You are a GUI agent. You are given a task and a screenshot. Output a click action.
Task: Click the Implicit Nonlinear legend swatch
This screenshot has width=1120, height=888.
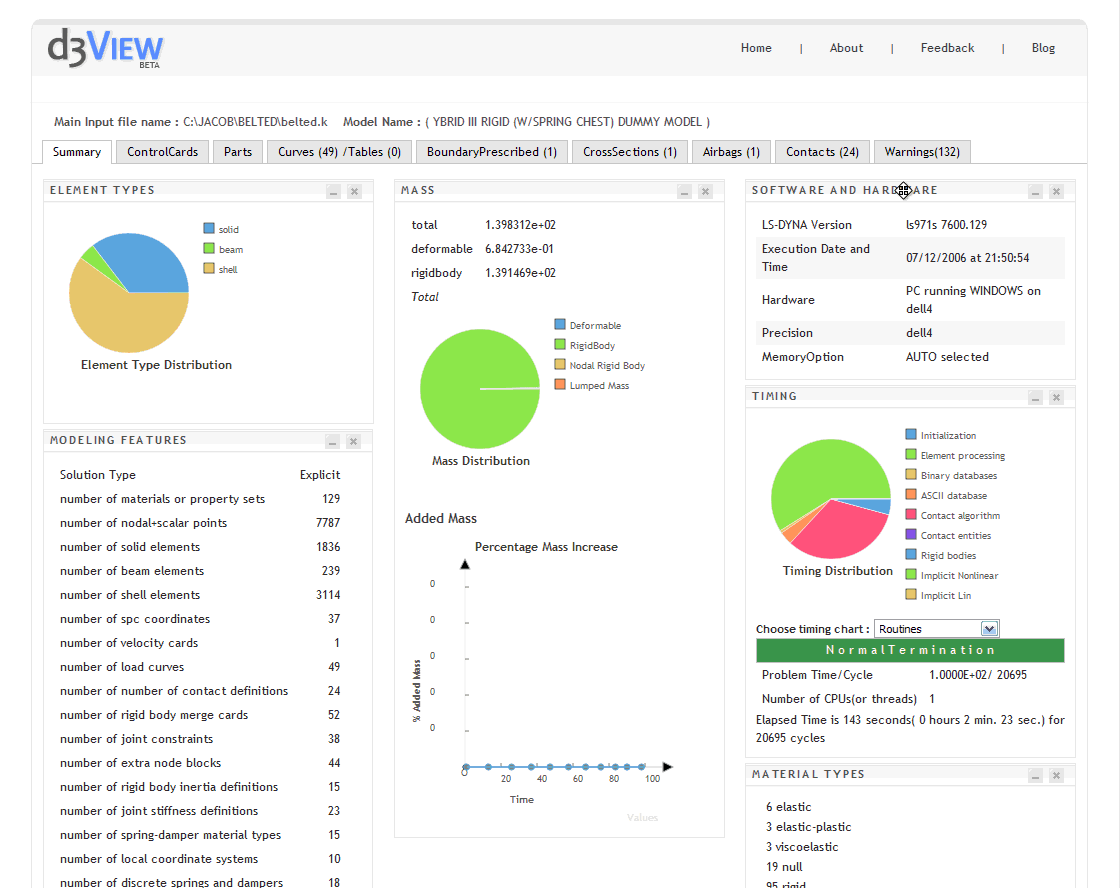(911, 574)
